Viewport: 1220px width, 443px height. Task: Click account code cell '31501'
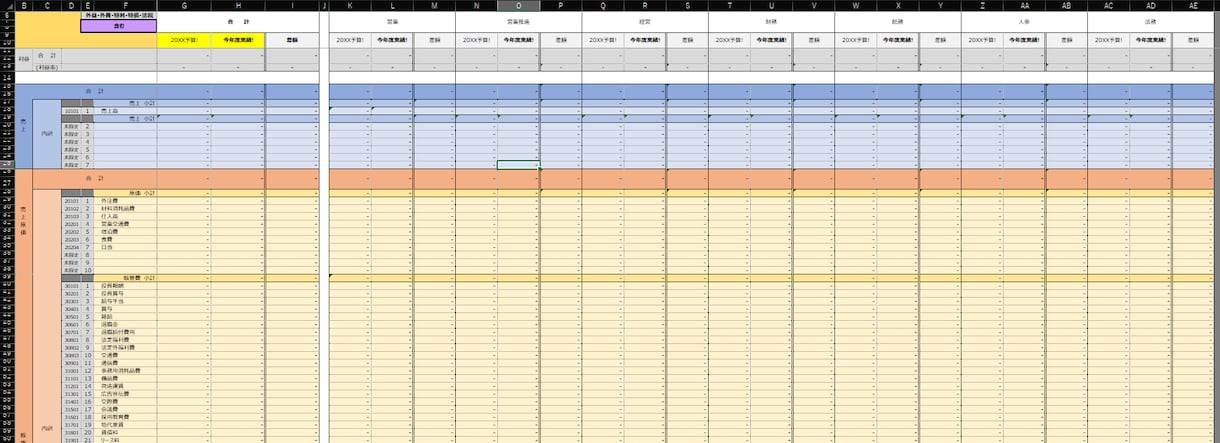[71, 409]
